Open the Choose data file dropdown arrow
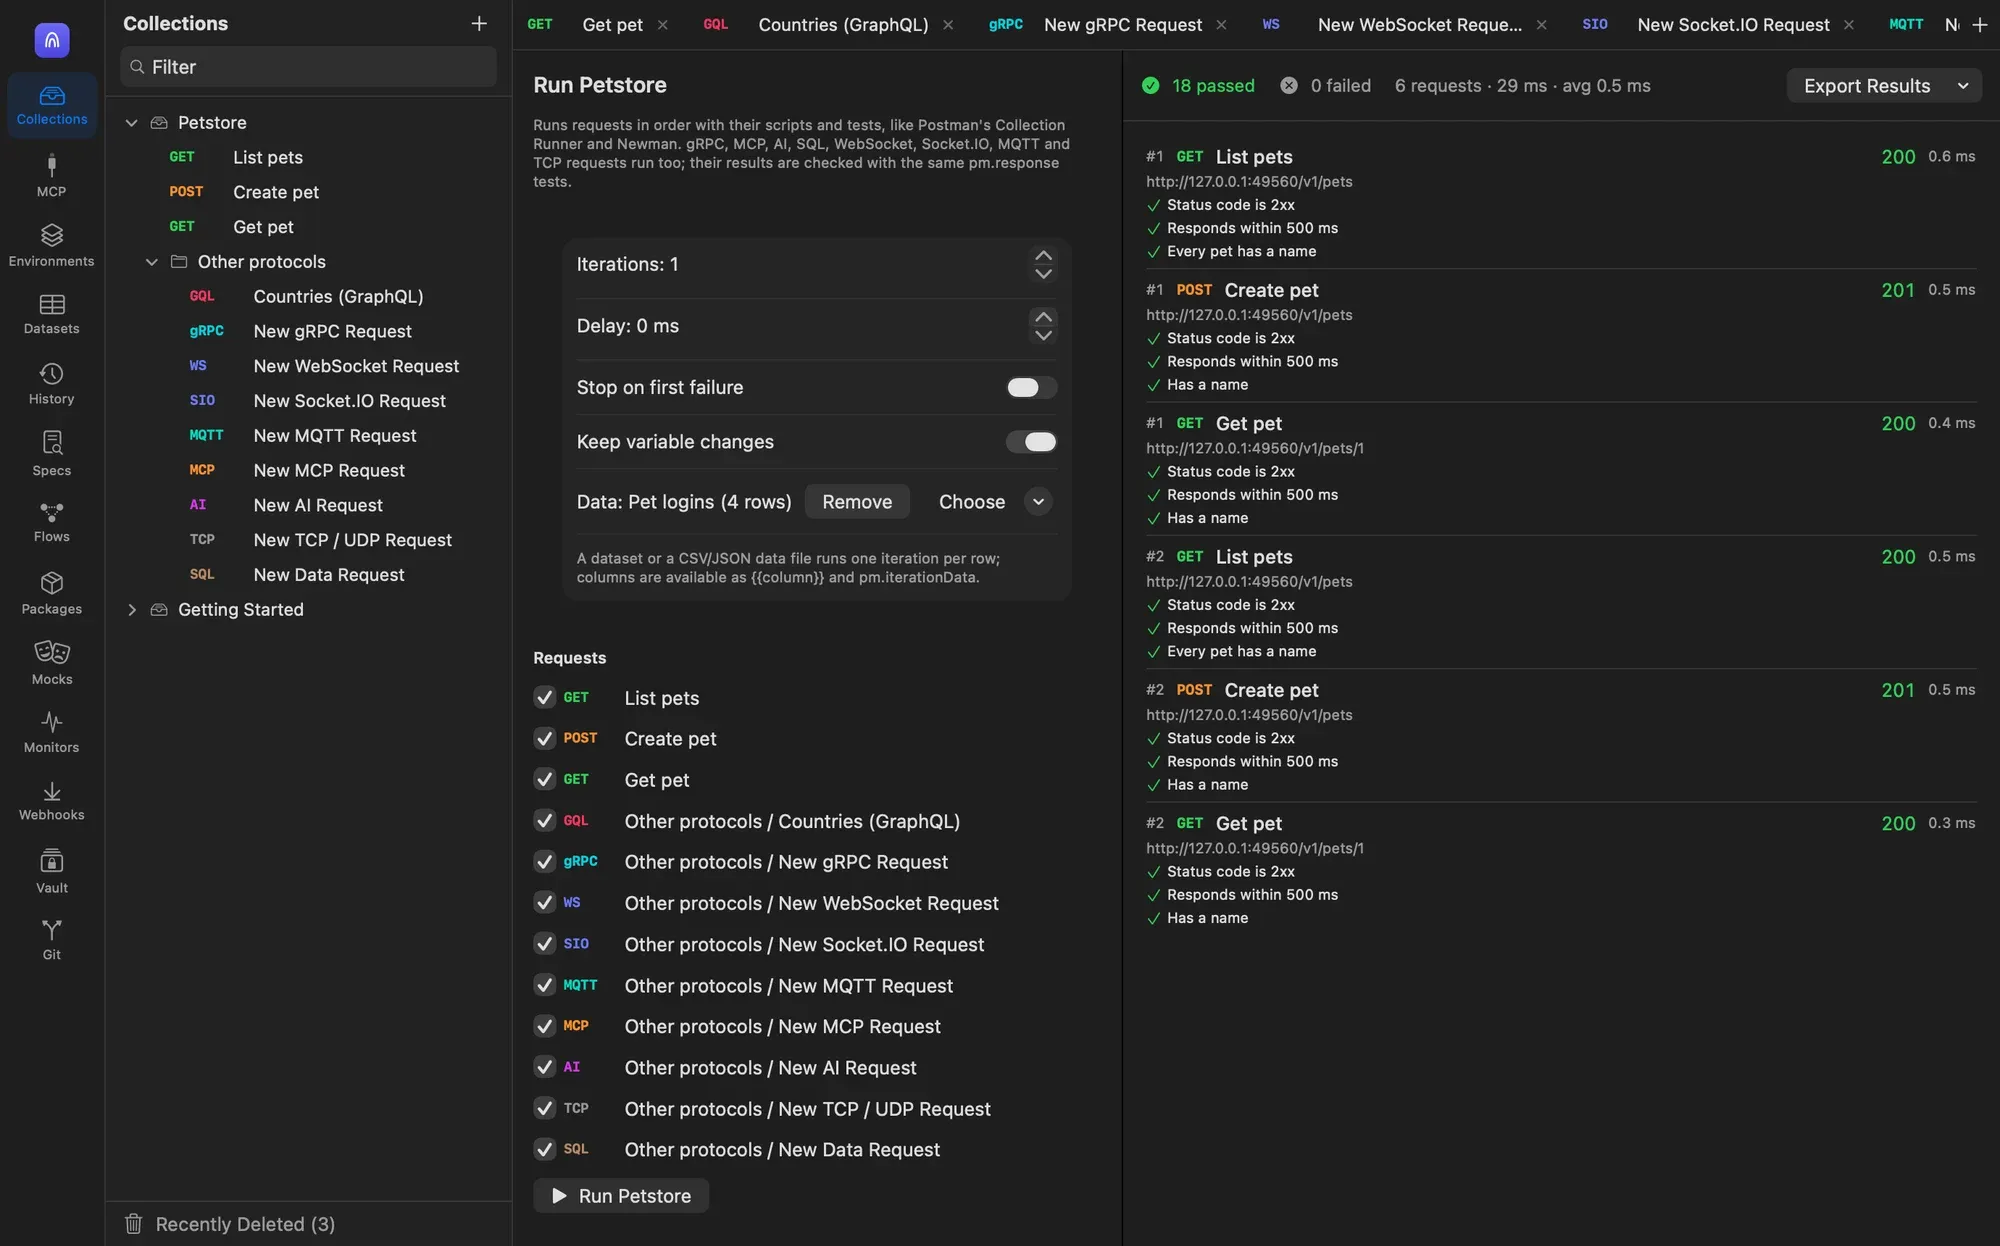 coord(1038,502)
